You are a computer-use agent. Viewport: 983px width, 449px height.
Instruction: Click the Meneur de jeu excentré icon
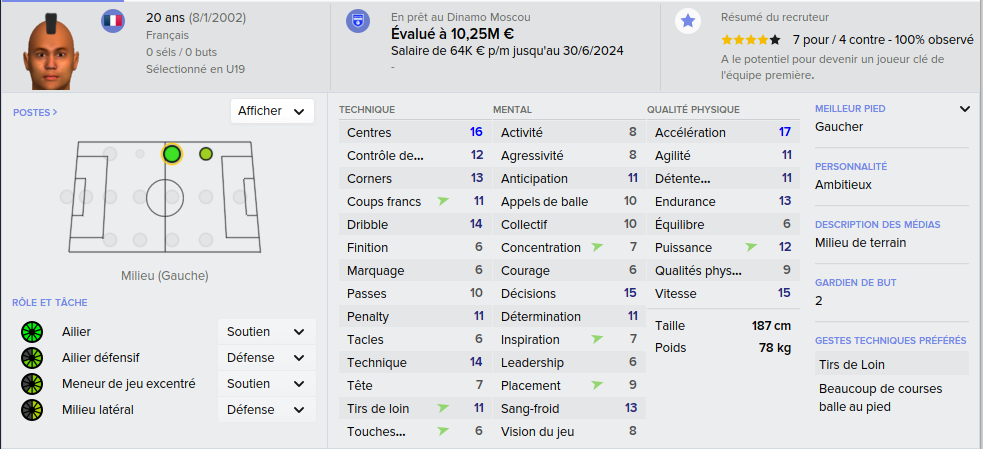point(31,384)
